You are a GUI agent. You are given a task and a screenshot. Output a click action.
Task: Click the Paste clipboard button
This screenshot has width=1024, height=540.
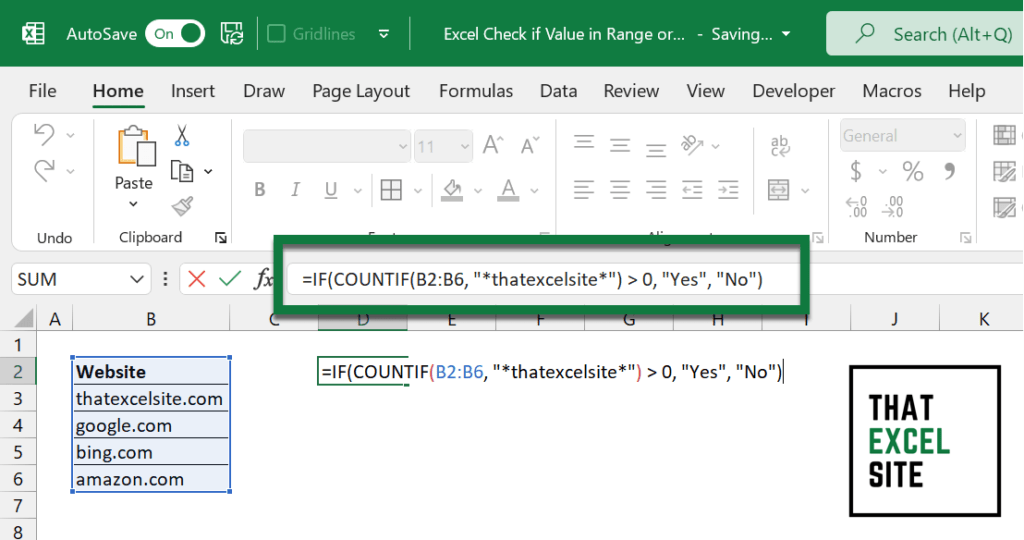tap(136, 146)
